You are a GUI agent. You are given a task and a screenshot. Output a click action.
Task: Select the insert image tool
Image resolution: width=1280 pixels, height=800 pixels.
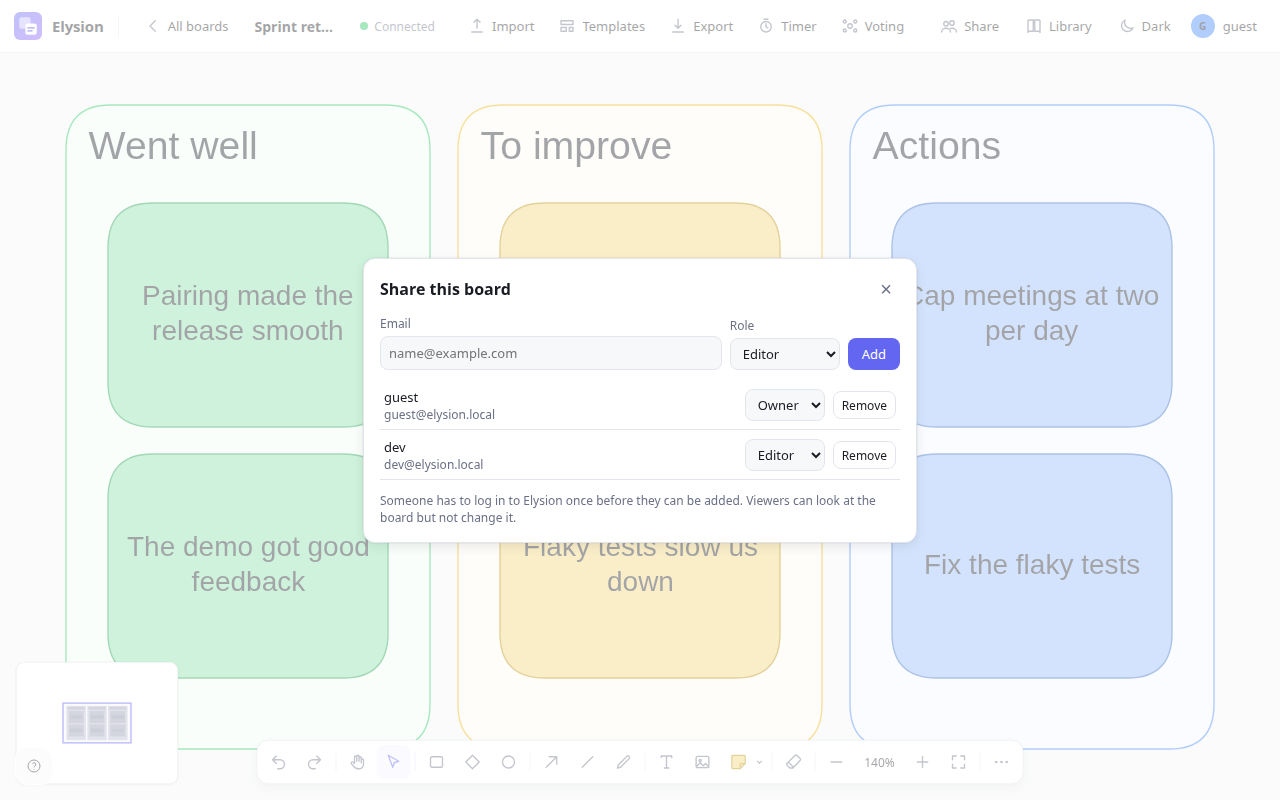pyautogui.click(x=702, y=762)
